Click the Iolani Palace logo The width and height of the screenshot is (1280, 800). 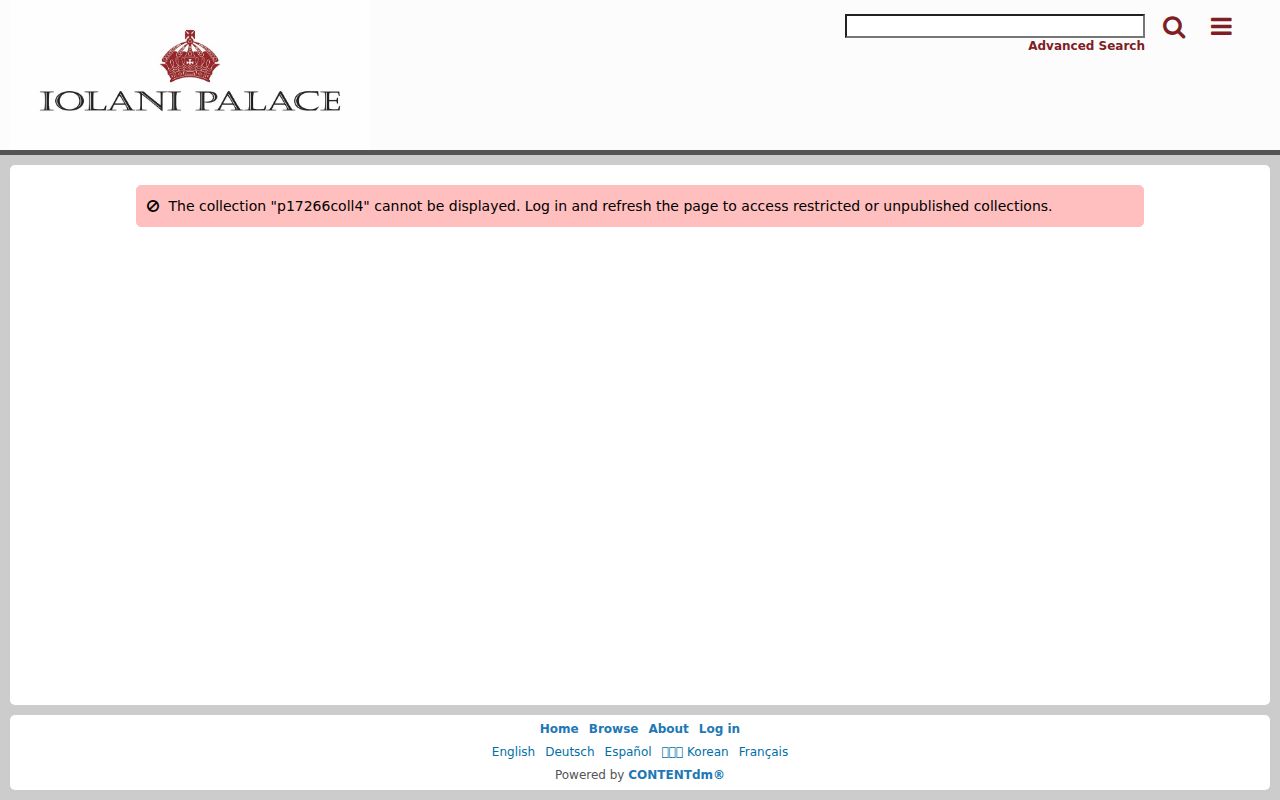190,71
